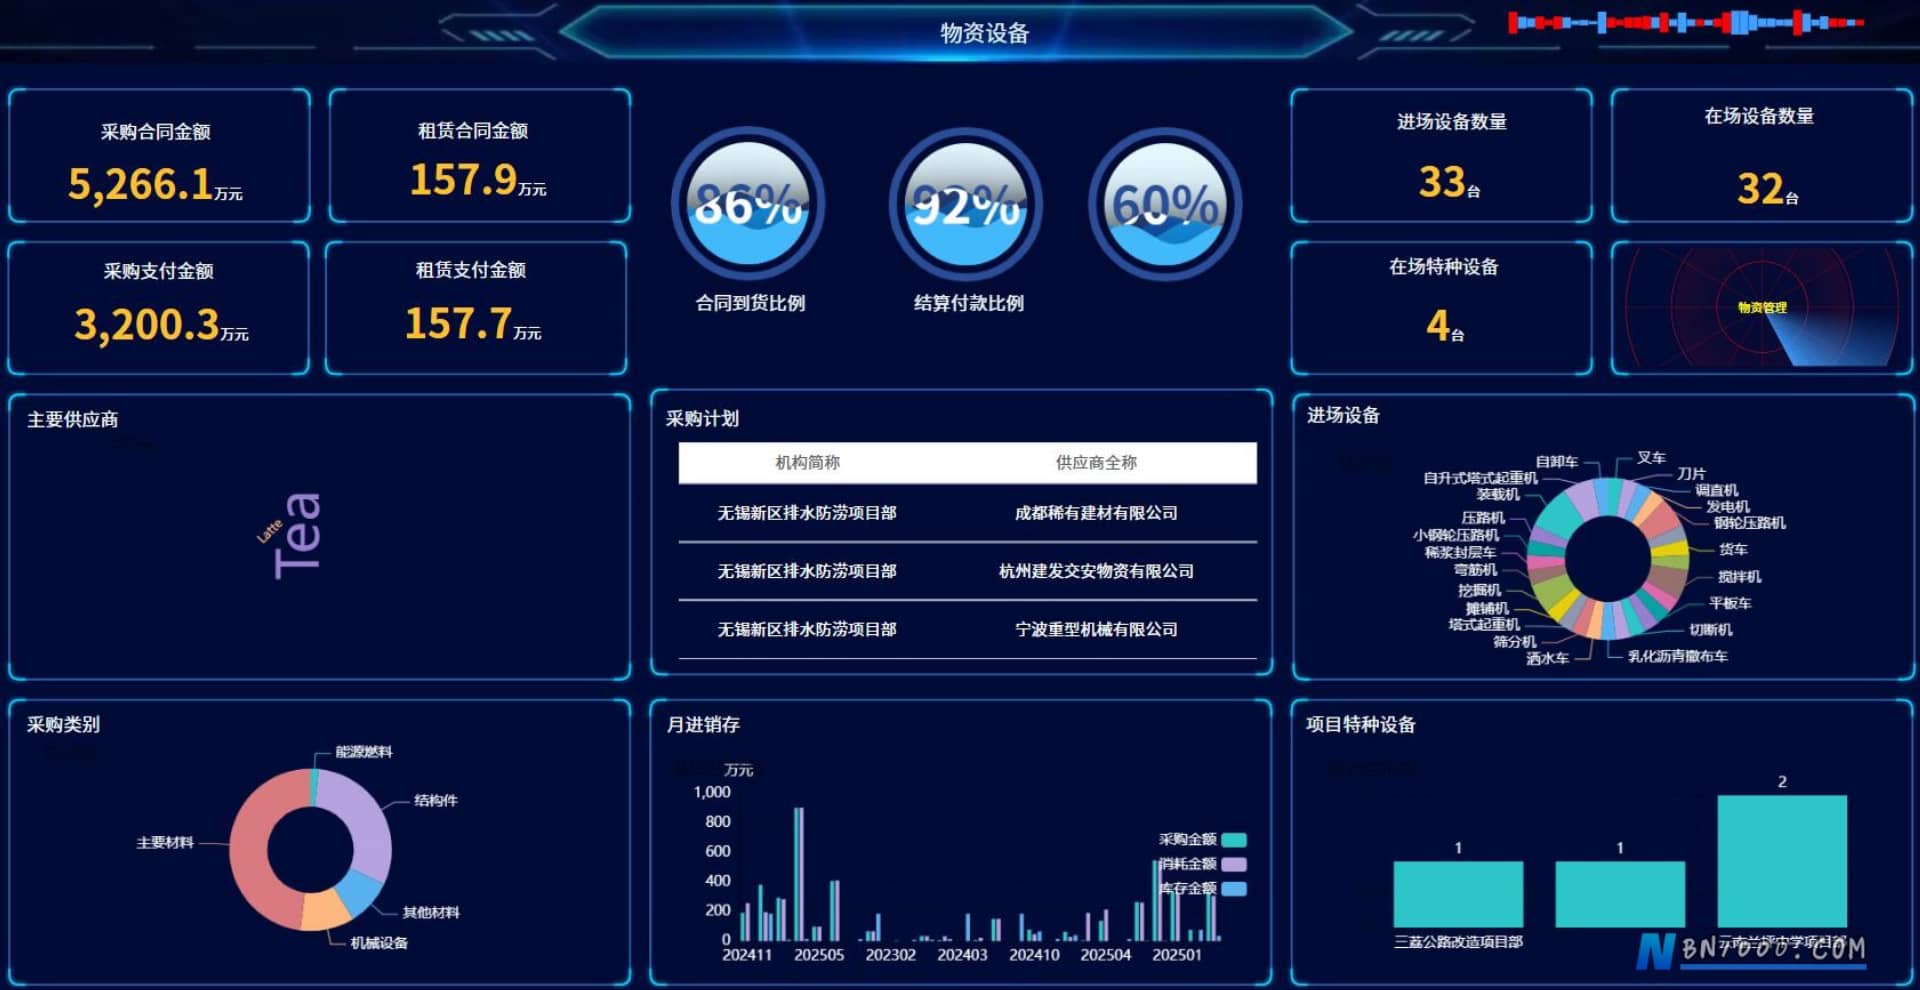Select the 塔式起重机 label near 摊铺机
This screenshot has width=1920, height=990.
tap(1484, 625)
